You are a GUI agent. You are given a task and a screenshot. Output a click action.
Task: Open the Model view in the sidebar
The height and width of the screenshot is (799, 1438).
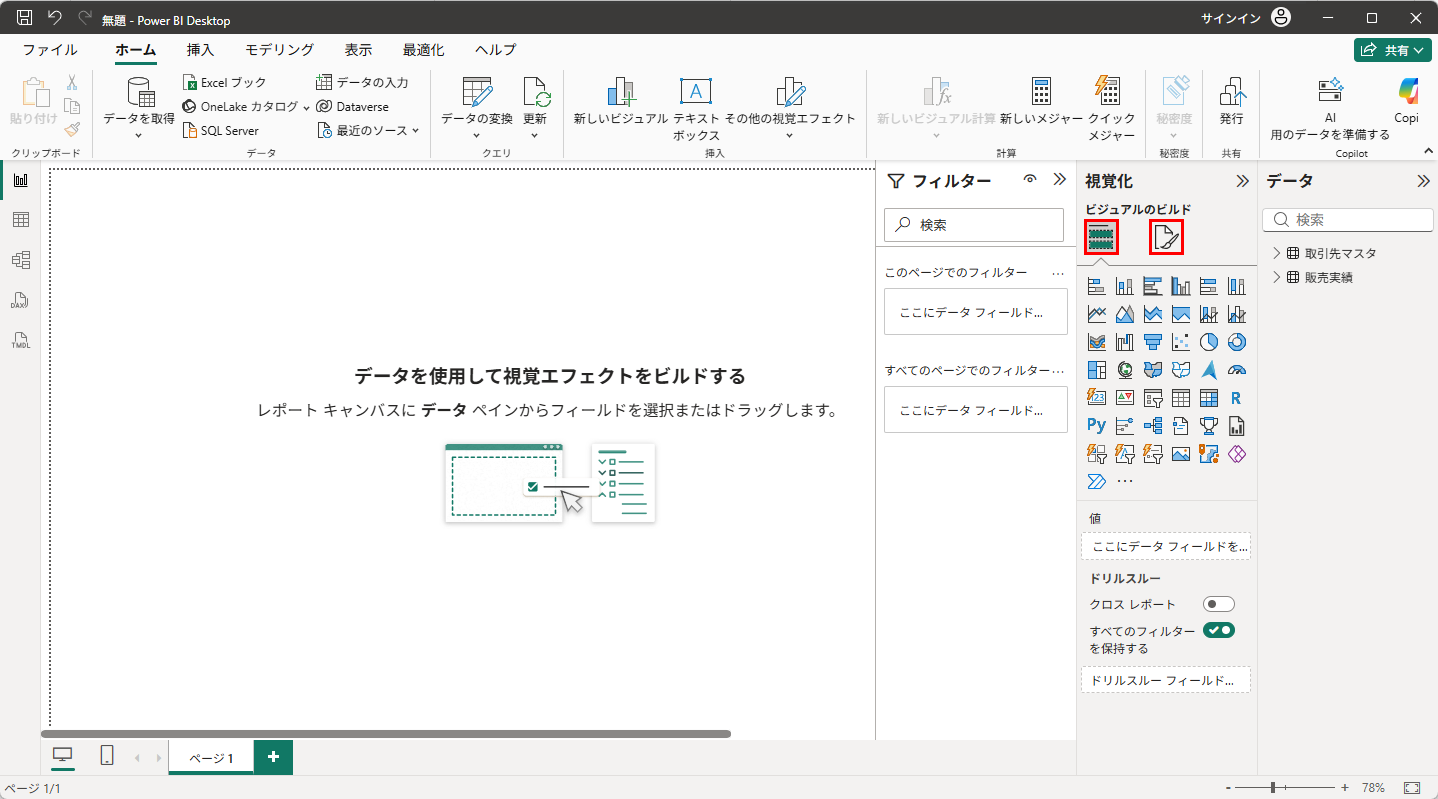pos(20,260)
